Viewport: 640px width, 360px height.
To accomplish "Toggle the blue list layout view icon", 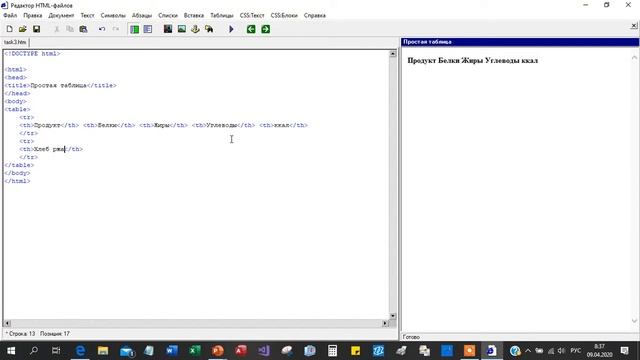I will pos(148,29).
